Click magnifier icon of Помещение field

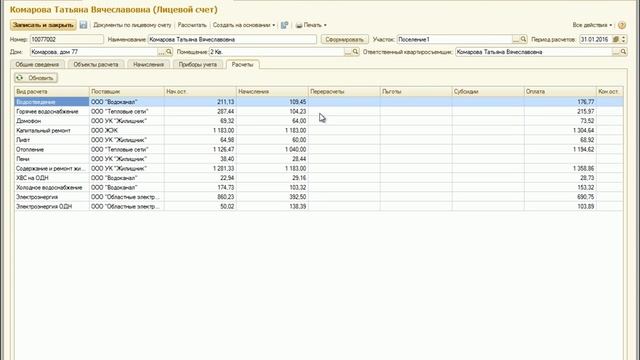pyautogui.click(x=355, y=52)
